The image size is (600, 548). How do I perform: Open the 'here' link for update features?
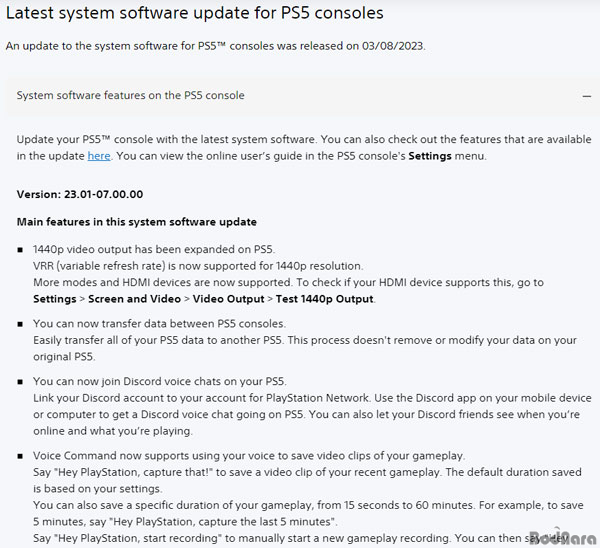coord(99,156)
